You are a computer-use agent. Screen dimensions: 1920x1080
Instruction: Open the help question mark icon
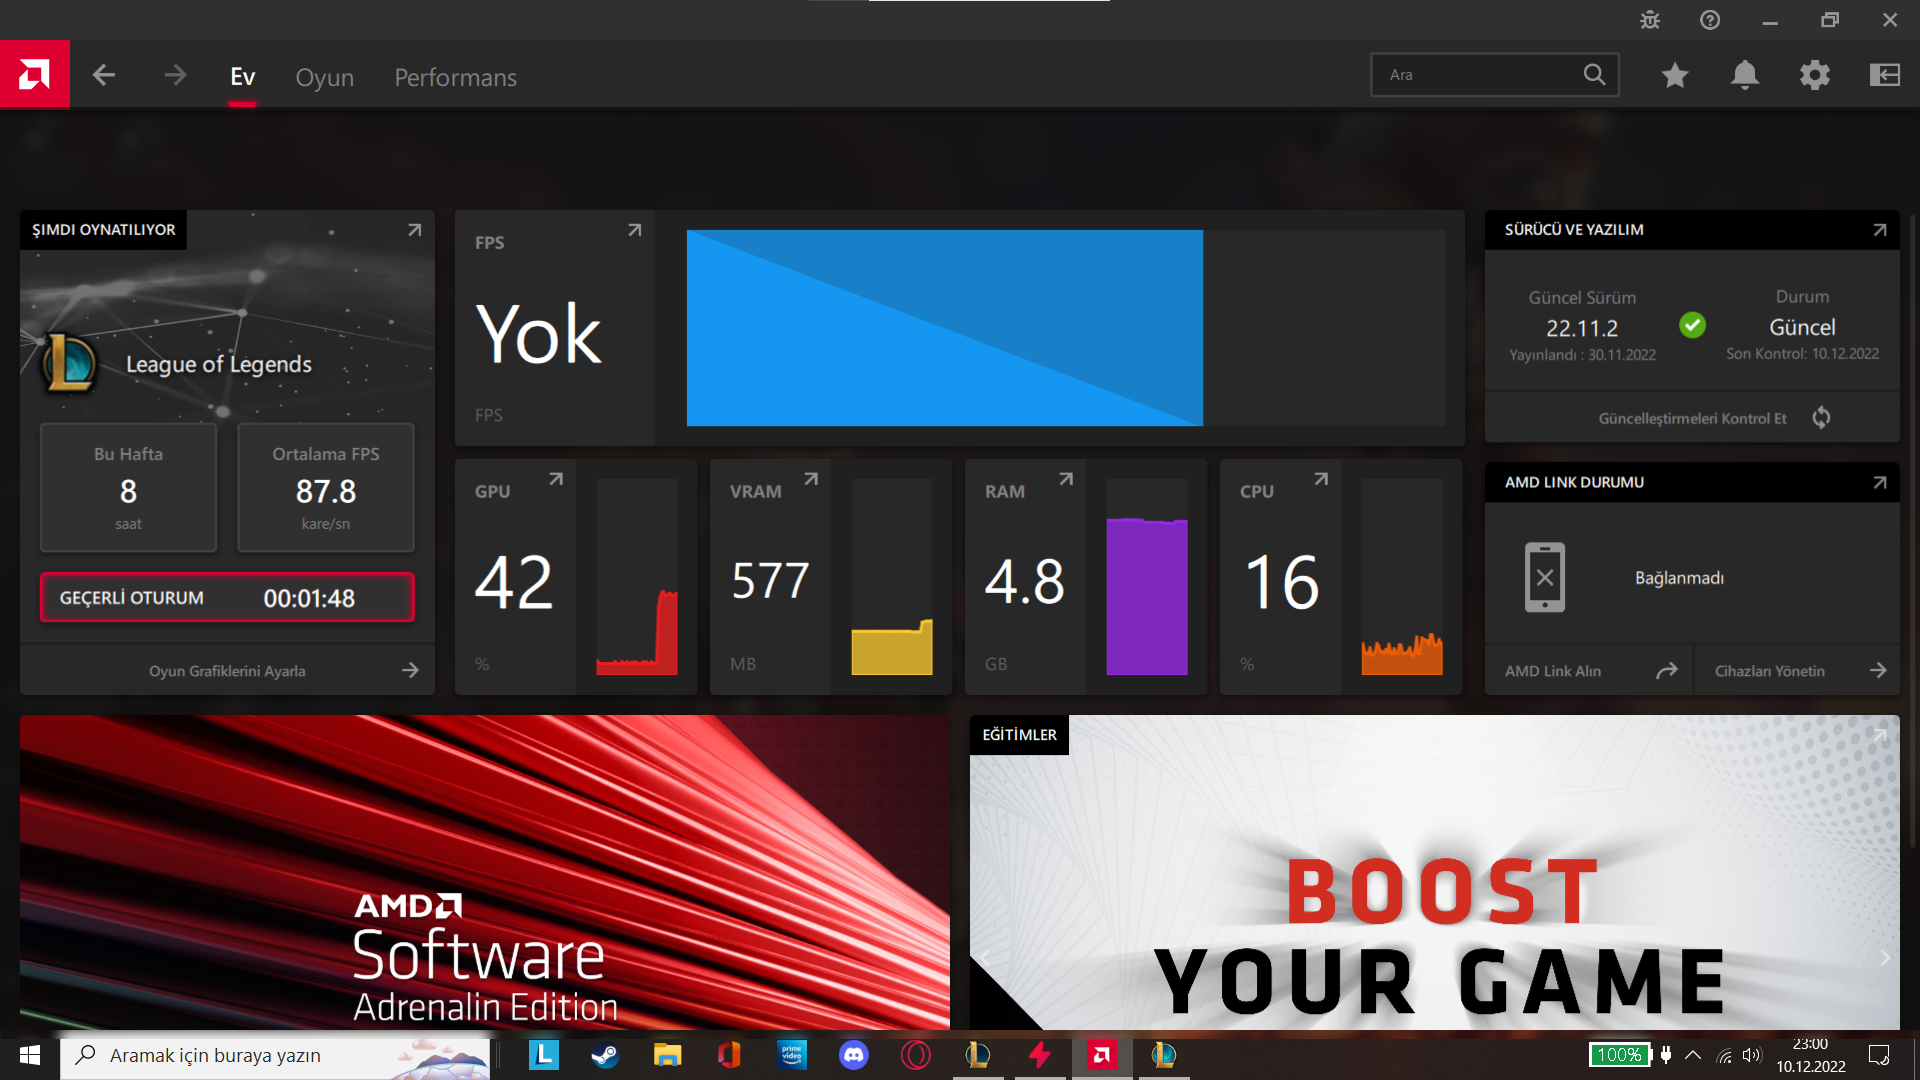1710,20
